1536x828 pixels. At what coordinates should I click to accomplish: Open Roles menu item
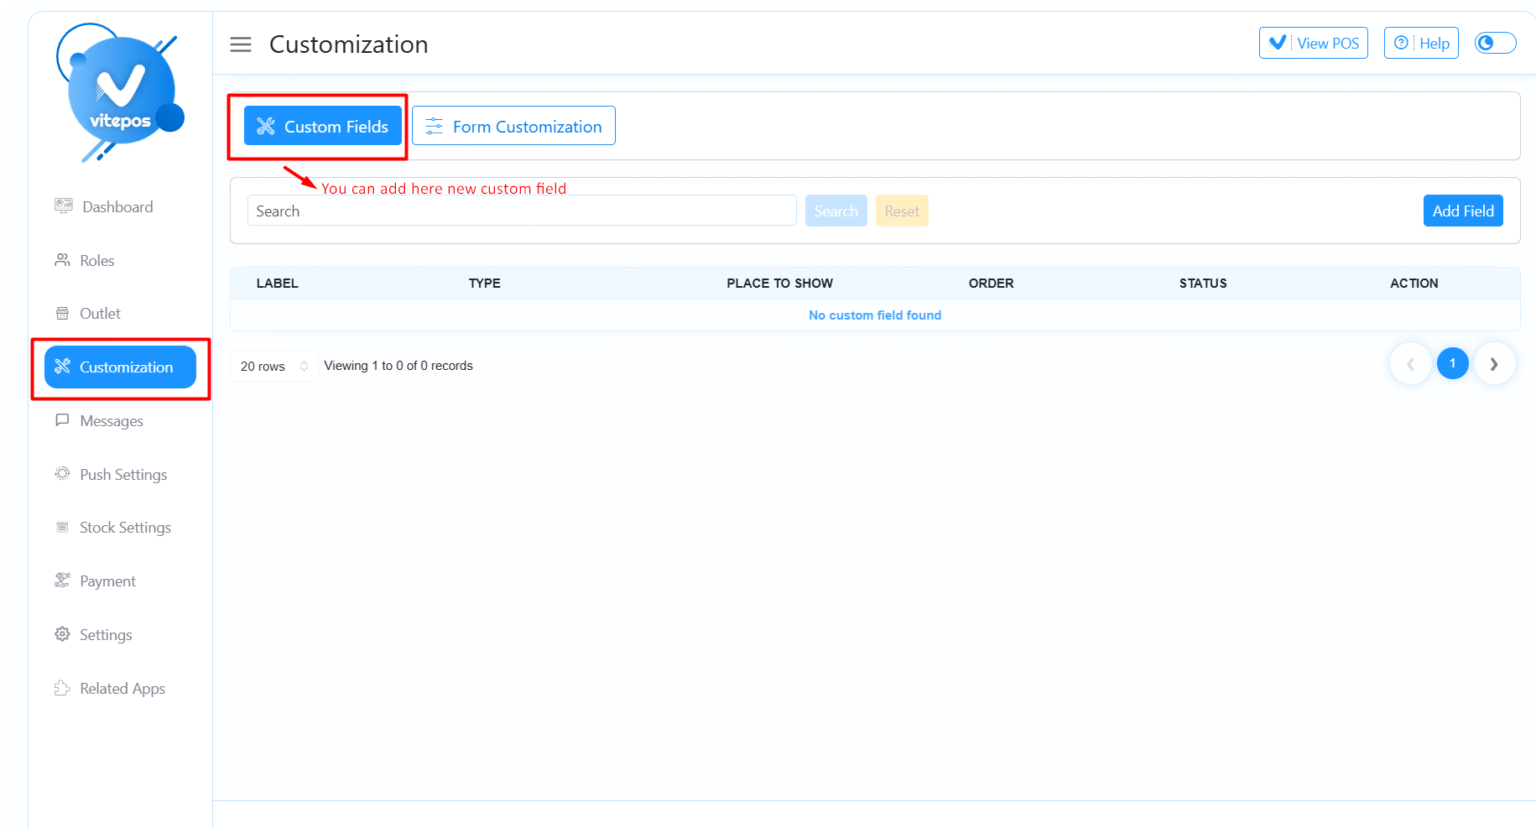click(85, 260)
